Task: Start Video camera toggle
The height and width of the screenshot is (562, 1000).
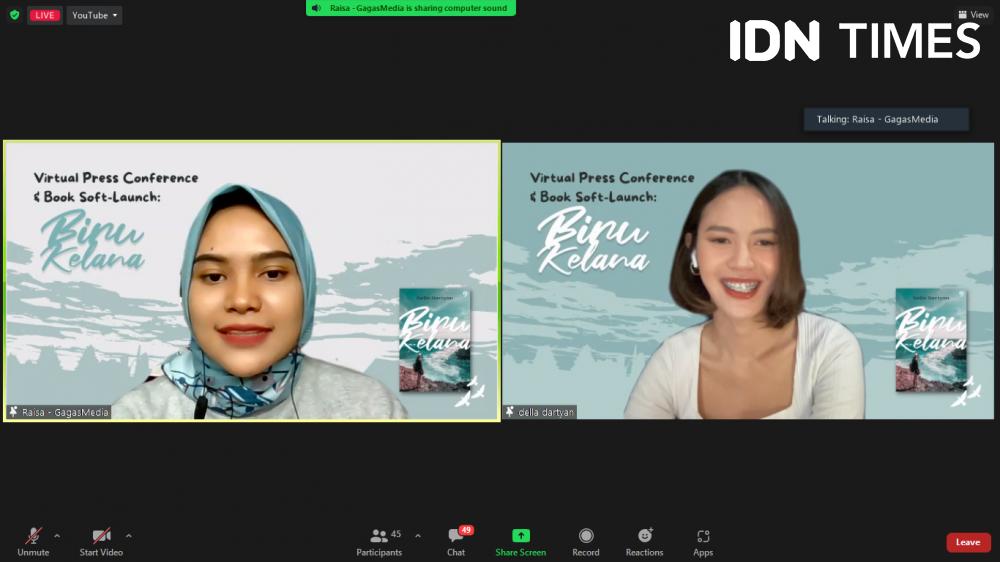Action: [101, 542]
